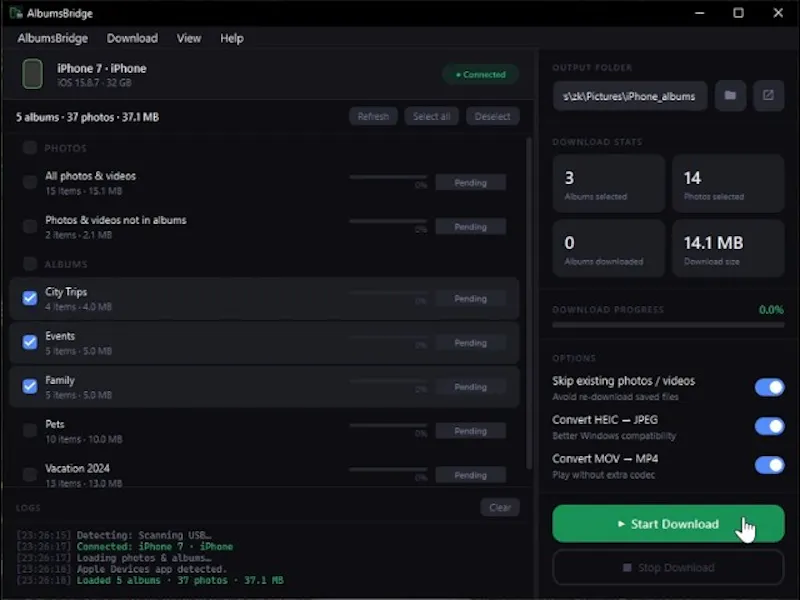Image resolution: width=800 pixels, height=600 pixels.
Task: Click the download progress bar
Action: click(x=668, y=325)
